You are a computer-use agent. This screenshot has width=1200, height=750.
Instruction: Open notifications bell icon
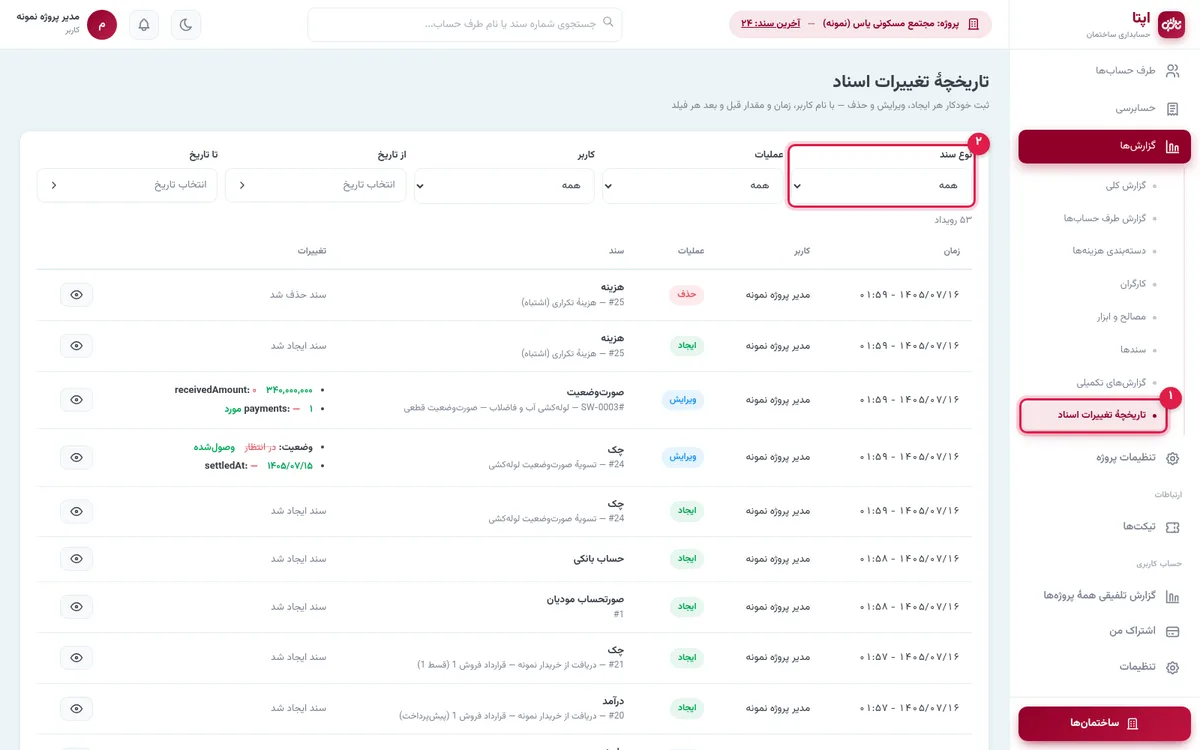point(144,25)
